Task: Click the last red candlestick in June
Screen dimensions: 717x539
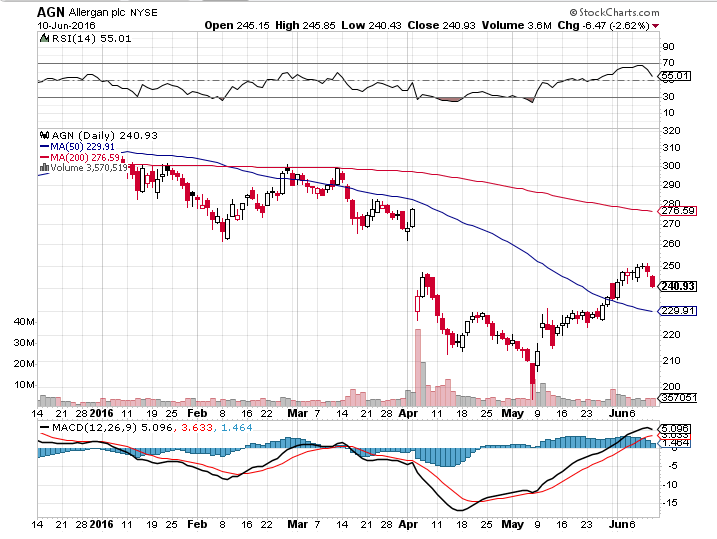Action: point(653,282)
